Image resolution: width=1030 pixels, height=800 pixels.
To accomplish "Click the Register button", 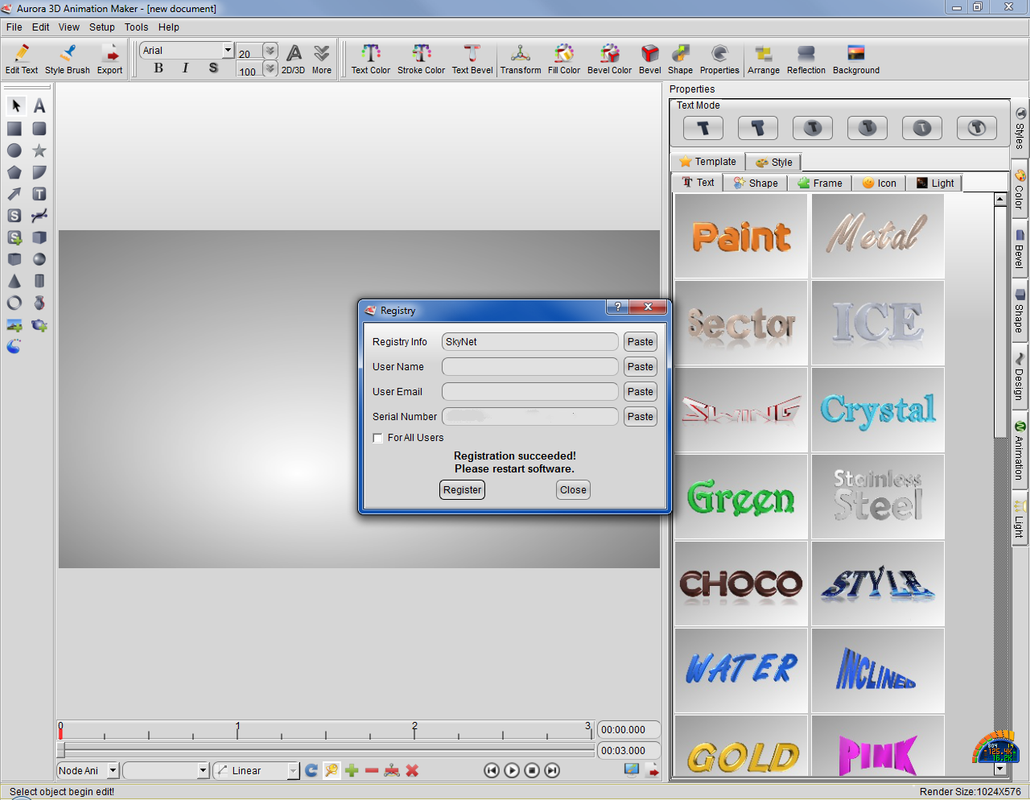I will pos(462,490).
